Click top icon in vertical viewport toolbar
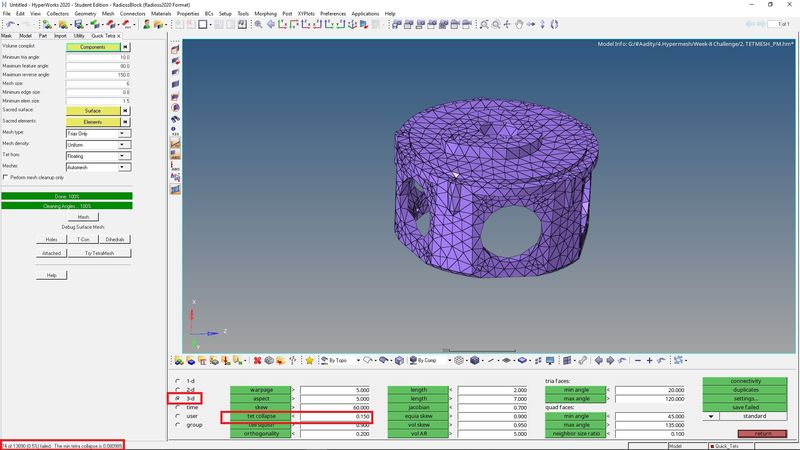The image size is (800, 450). click(x=176, y=49)
